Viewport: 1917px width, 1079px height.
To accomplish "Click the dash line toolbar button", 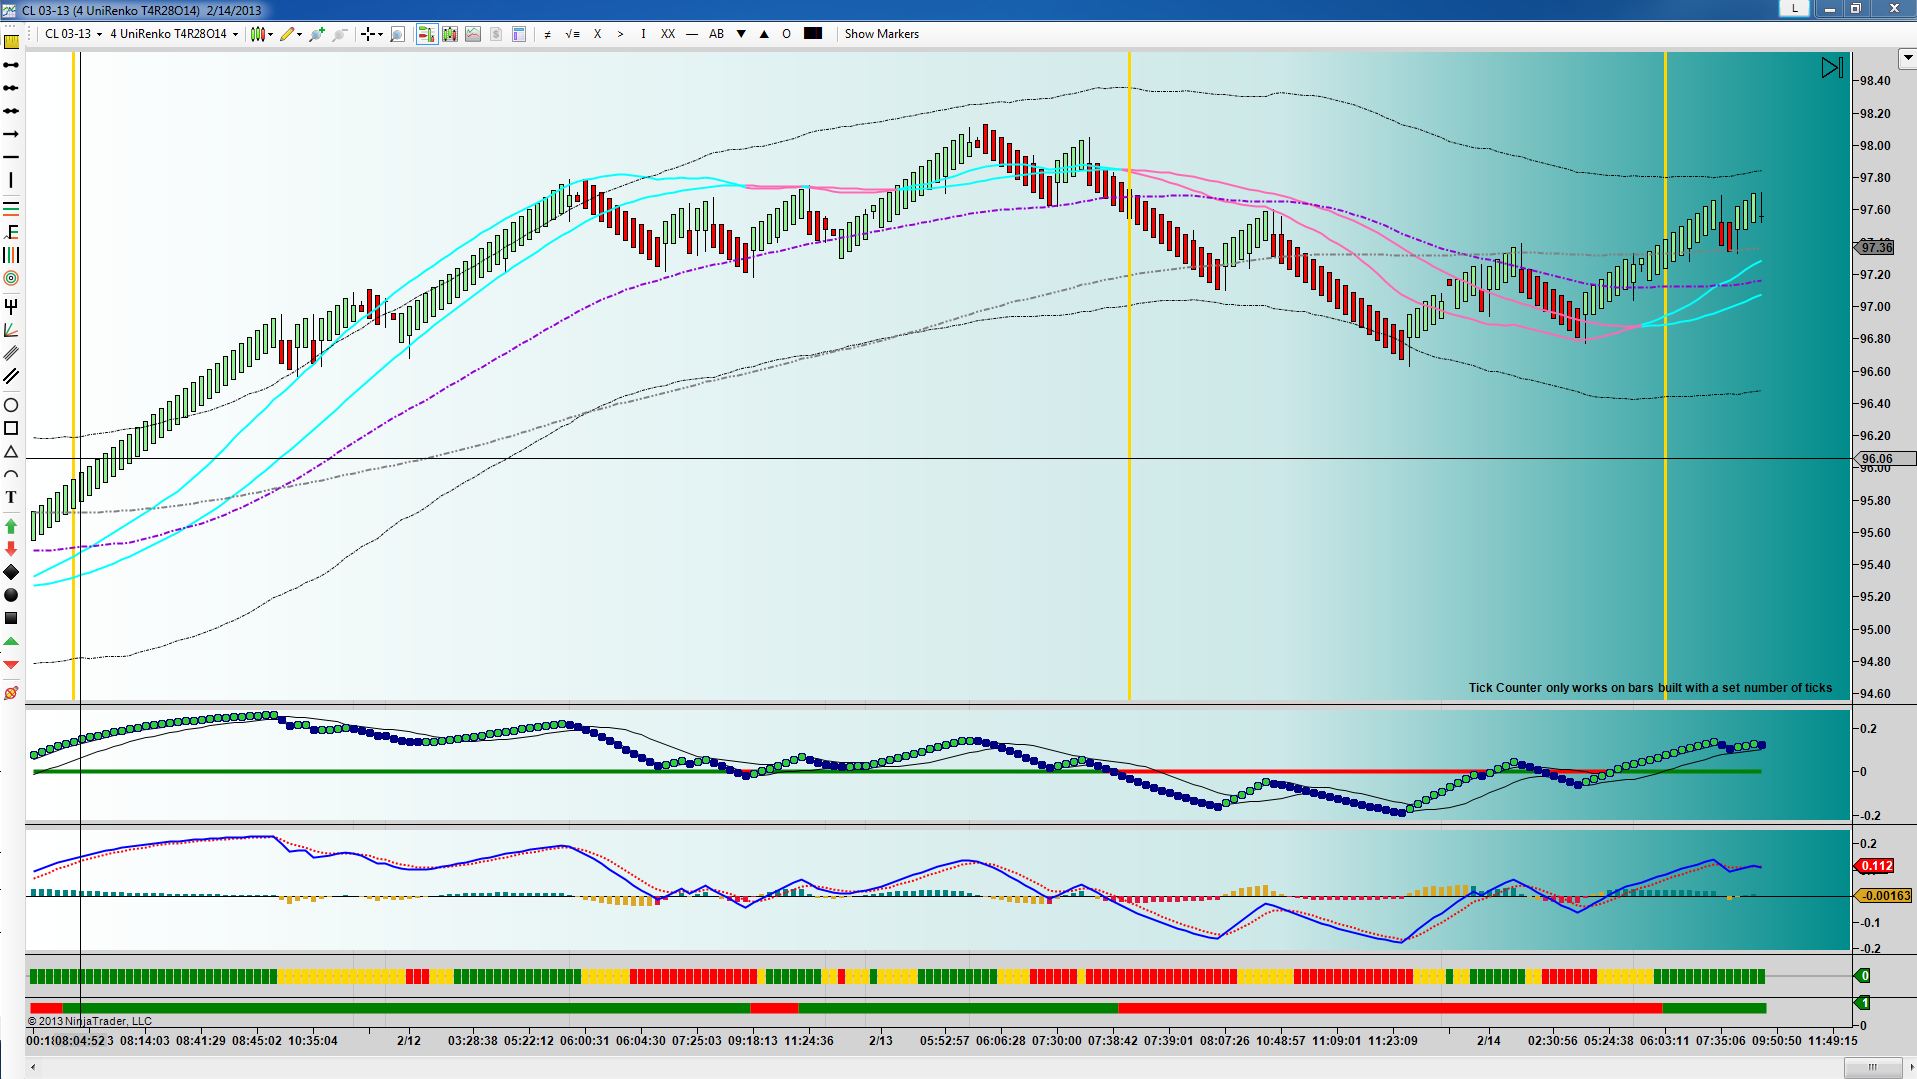I will click(692, 34).
